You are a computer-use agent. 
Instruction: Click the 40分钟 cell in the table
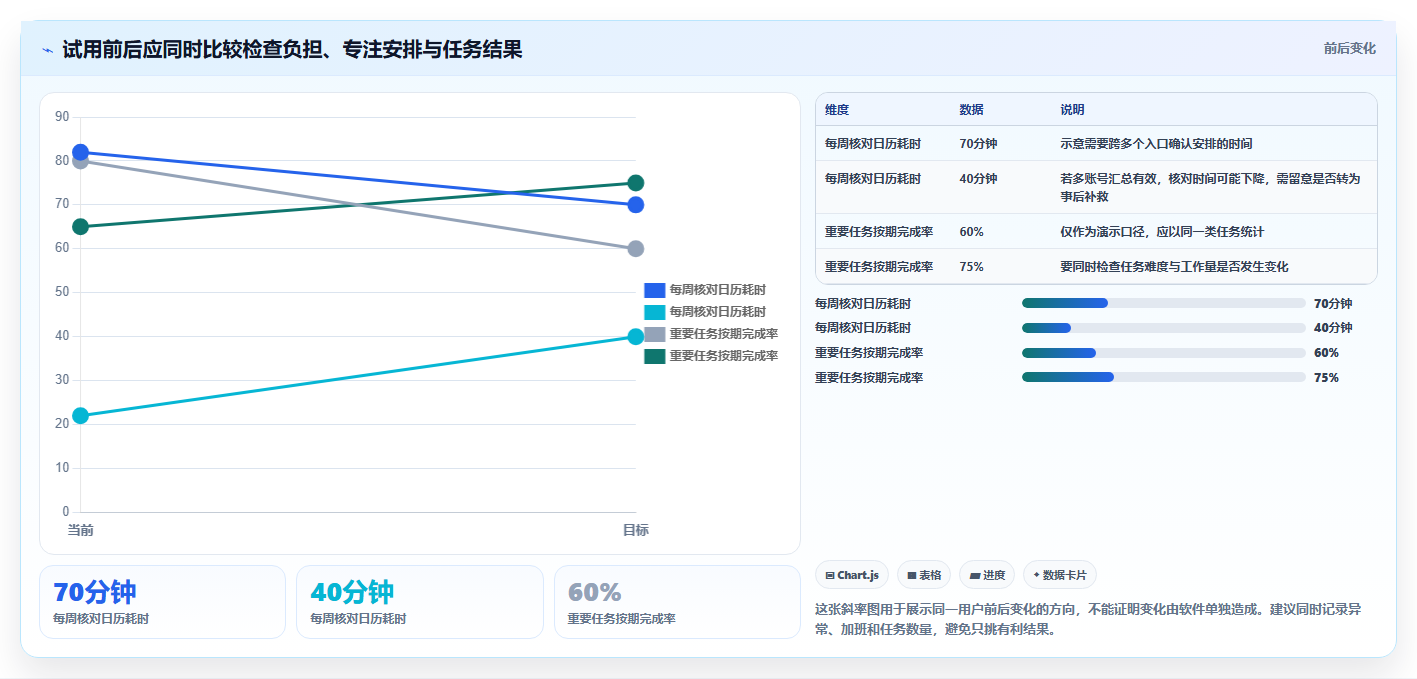coord(978,179)
